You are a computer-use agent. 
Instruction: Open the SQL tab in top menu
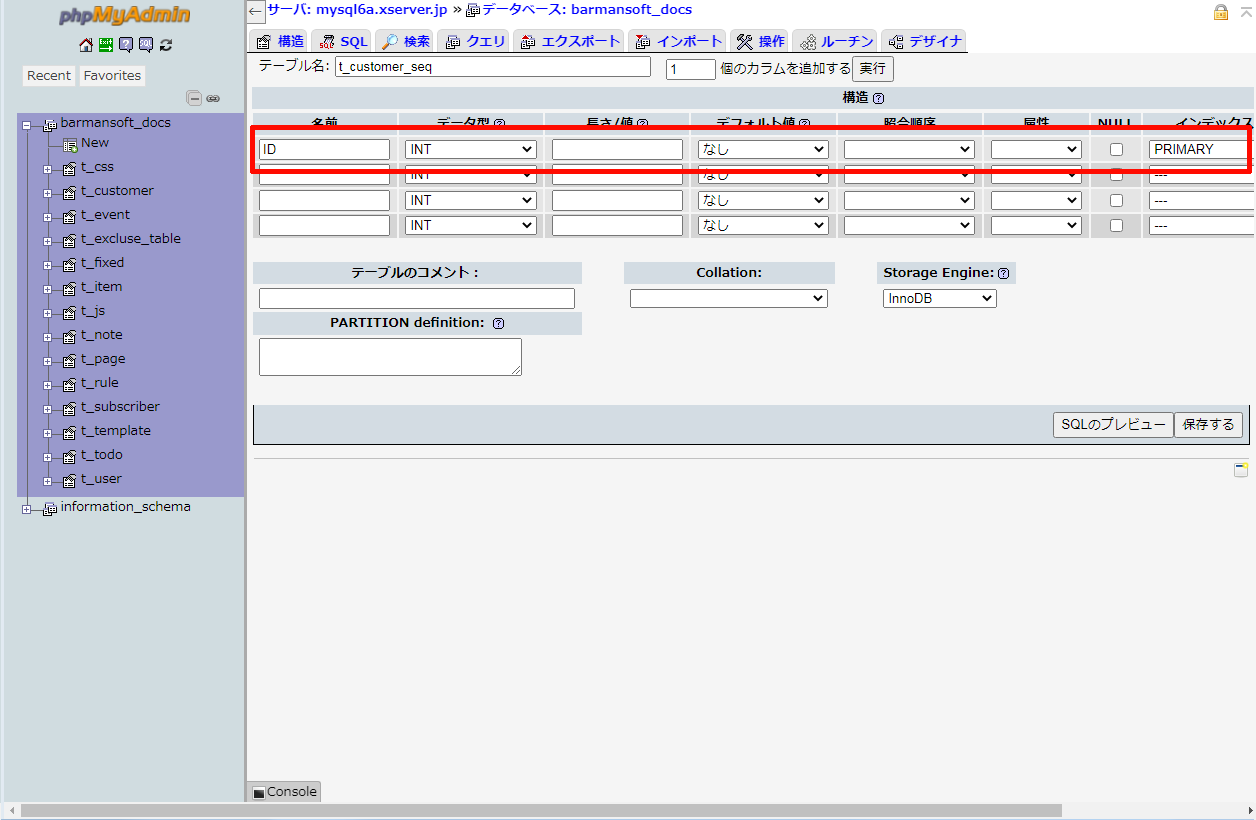342,41
